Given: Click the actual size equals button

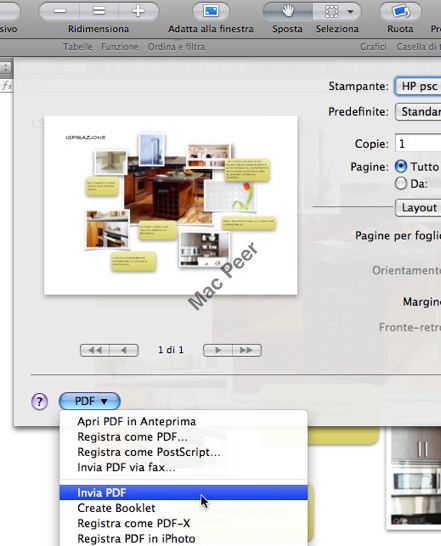Looking at the screenshot, I should coord(99,11).
